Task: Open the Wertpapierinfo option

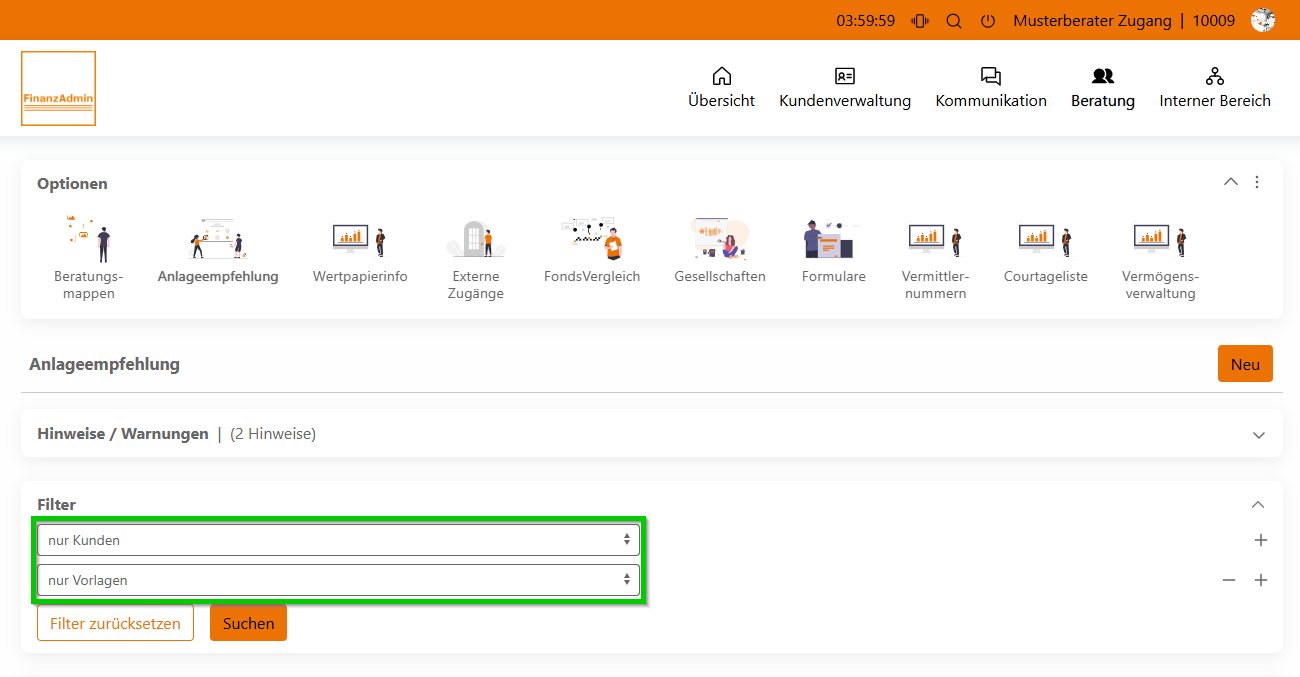Action: 360,240
